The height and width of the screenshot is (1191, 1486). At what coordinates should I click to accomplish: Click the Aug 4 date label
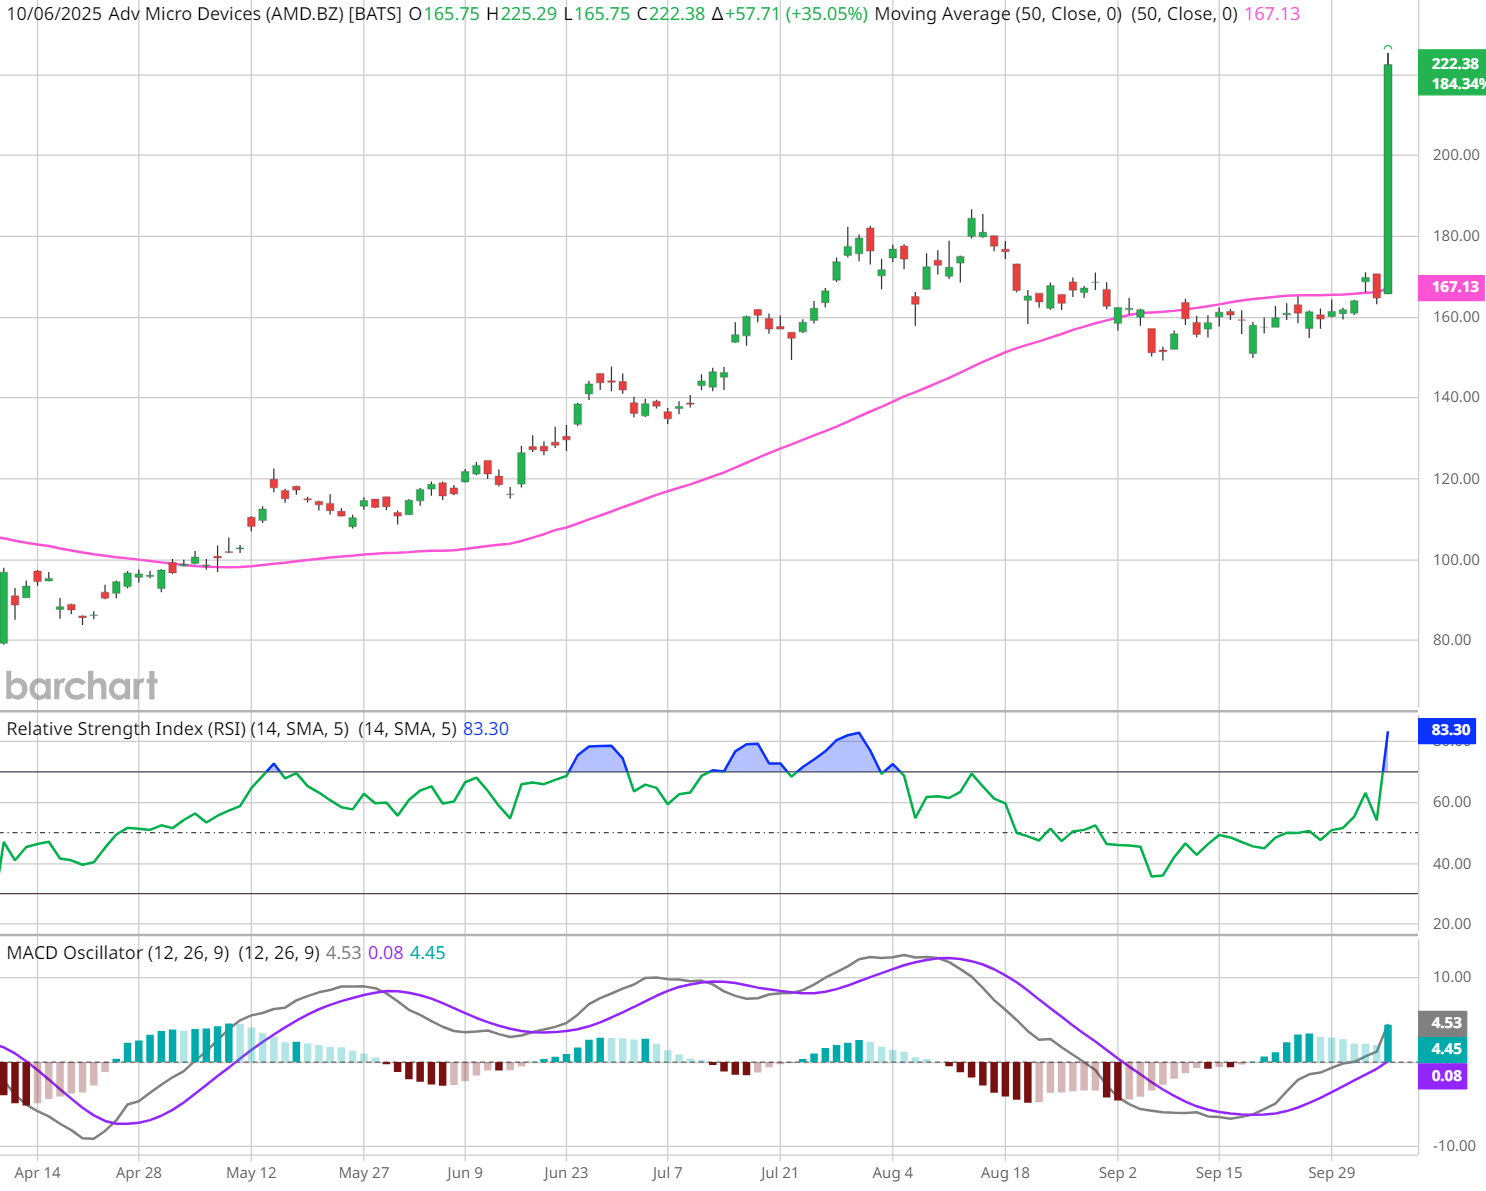893,1173
